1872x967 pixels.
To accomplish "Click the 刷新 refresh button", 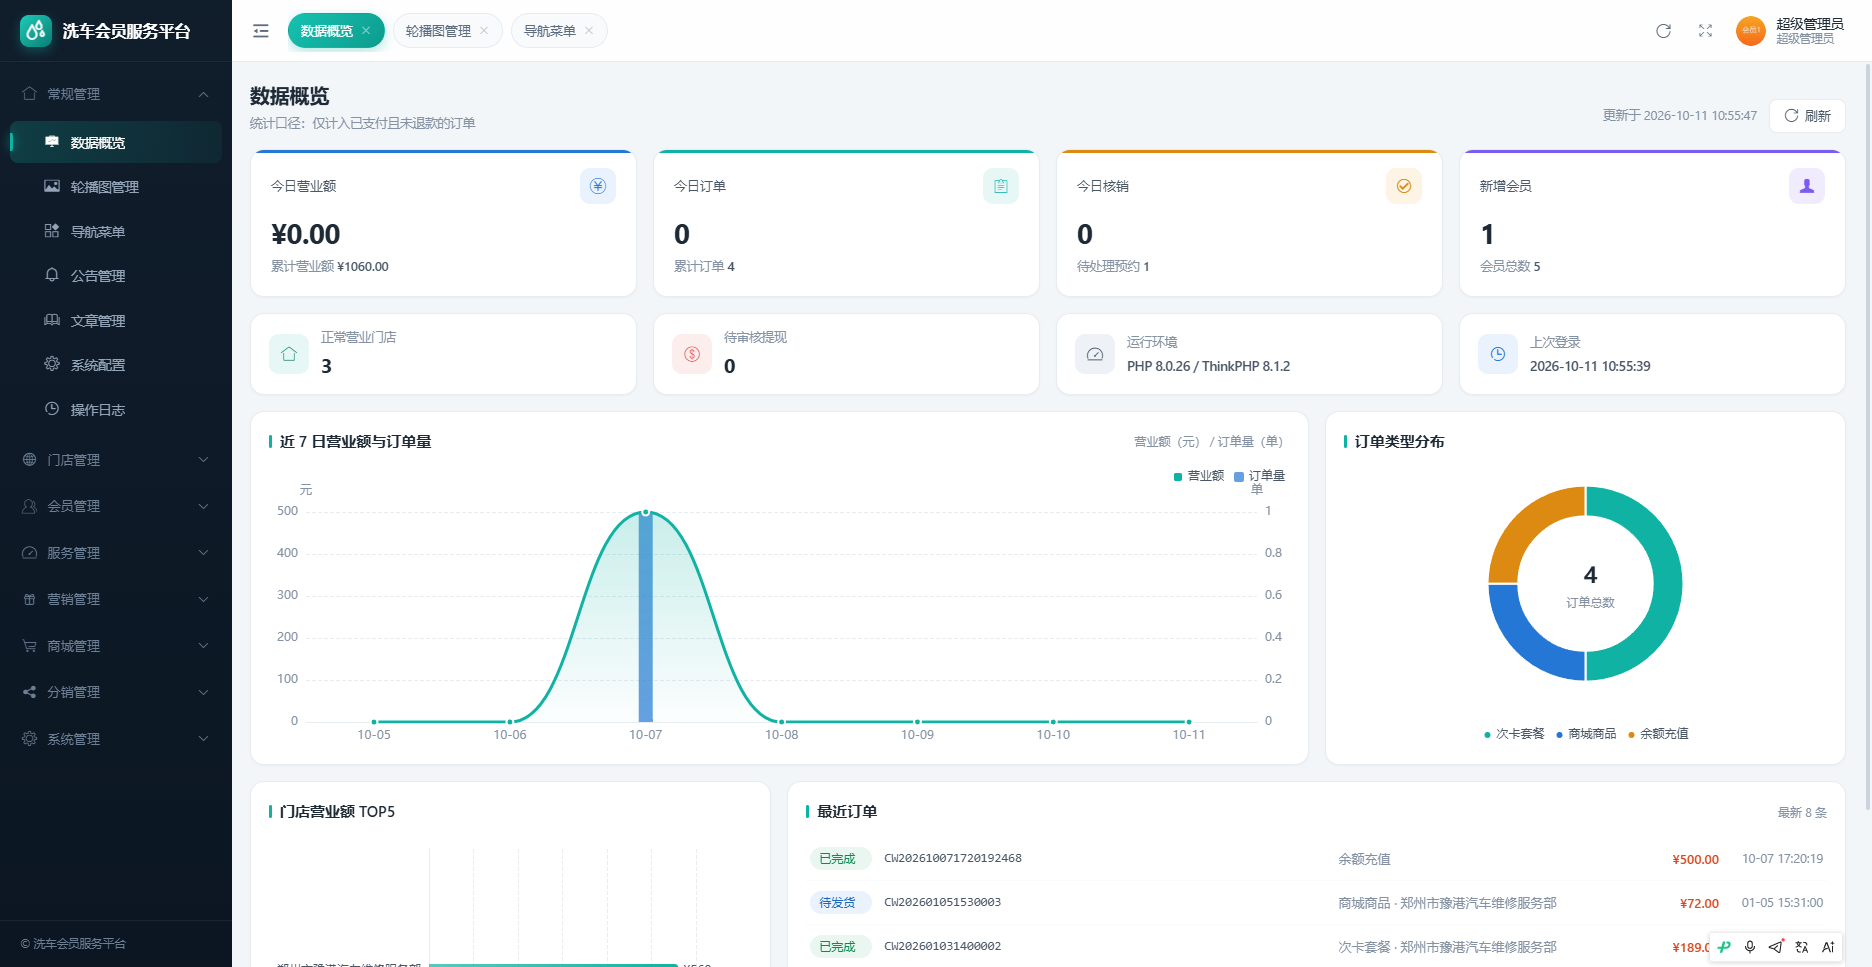I will pos(1807,116).
